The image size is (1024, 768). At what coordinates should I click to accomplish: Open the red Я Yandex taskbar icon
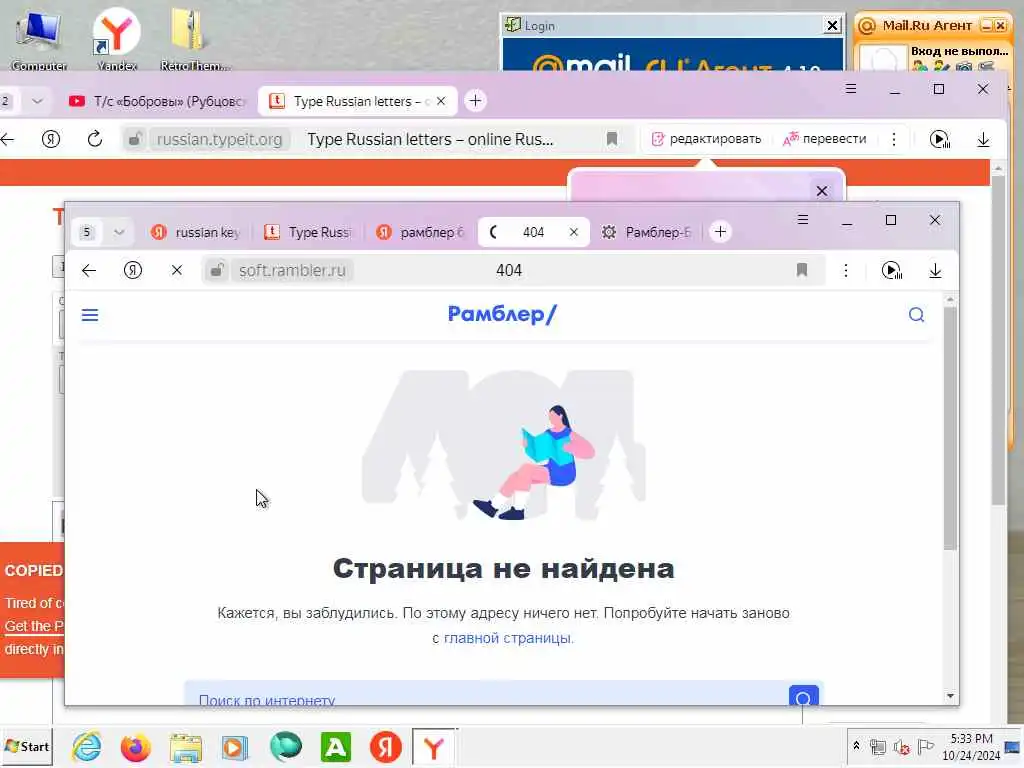385,747
